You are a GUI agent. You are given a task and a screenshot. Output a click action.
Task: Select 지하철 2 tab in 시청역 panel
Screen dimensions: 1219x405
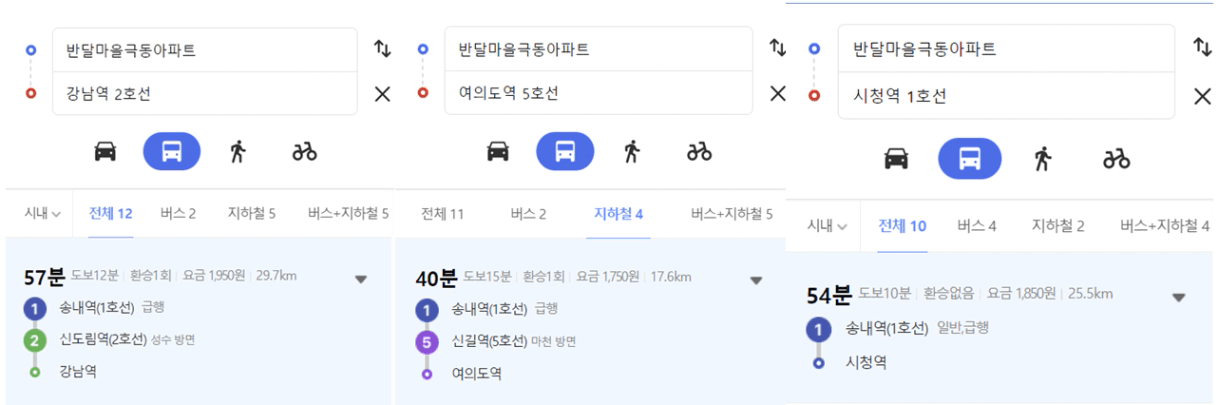click(x=1058, y=226)
